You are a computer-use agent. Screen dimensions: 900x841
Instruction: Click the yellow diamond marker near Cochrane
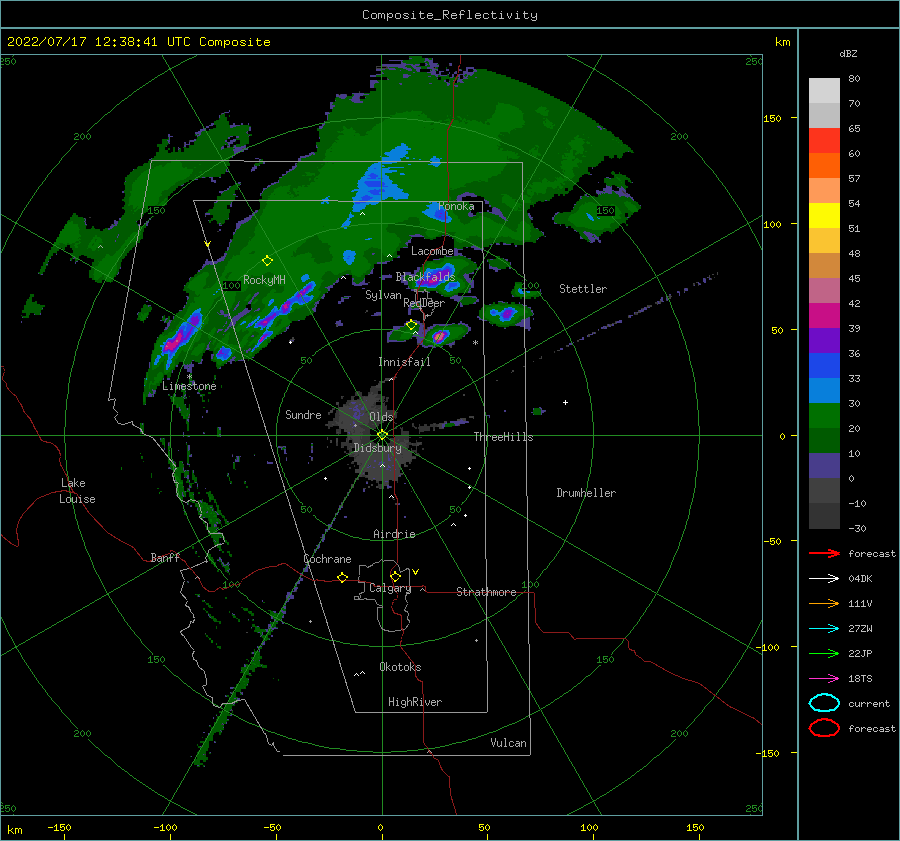click(343, 577)
